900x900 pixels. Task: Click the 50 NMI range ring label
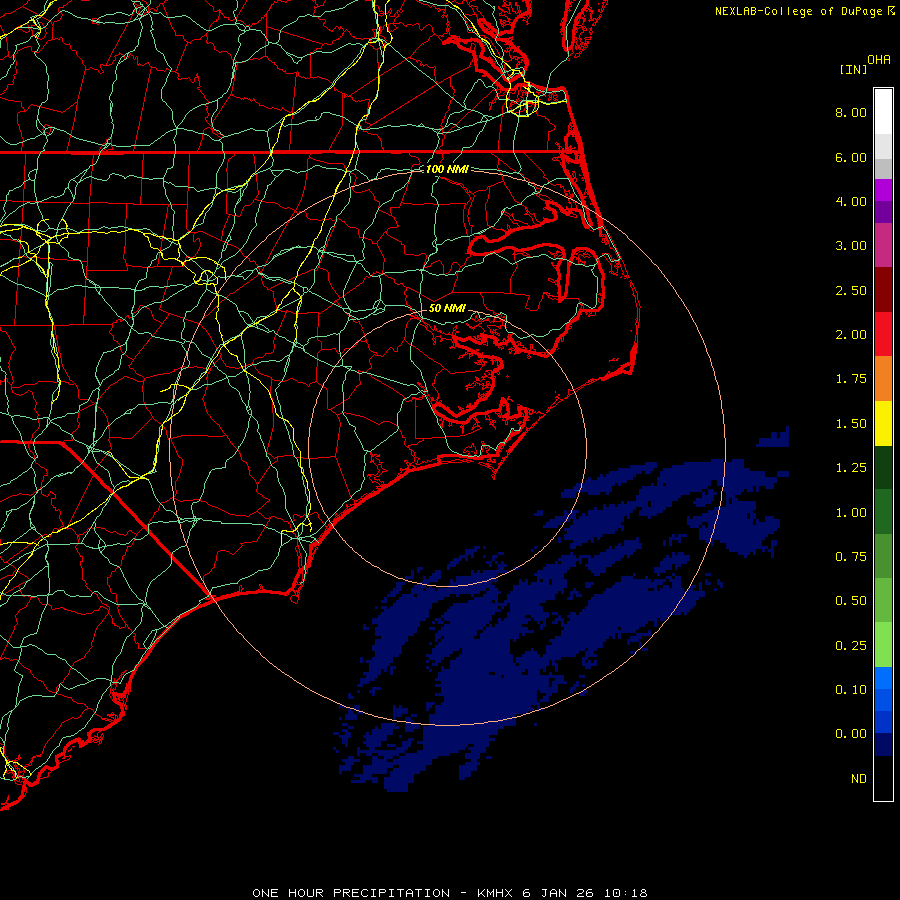[447, 308]
